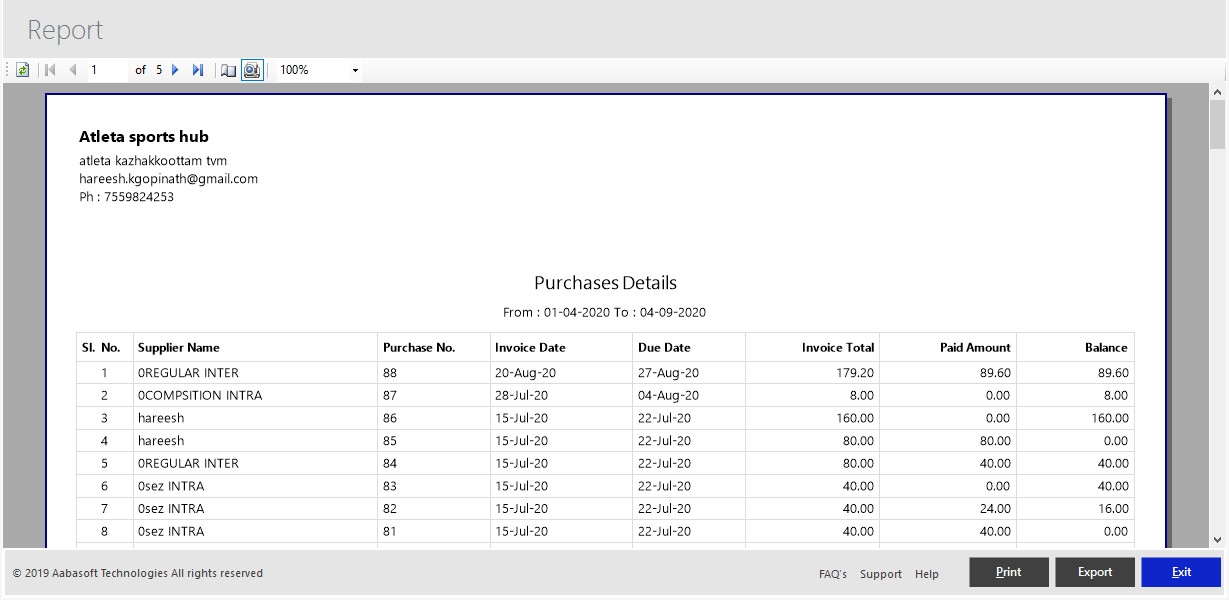Click balance value 160.00
Image resolution: width=1229 pixels, height=600 pixels.
point(1110,419)
